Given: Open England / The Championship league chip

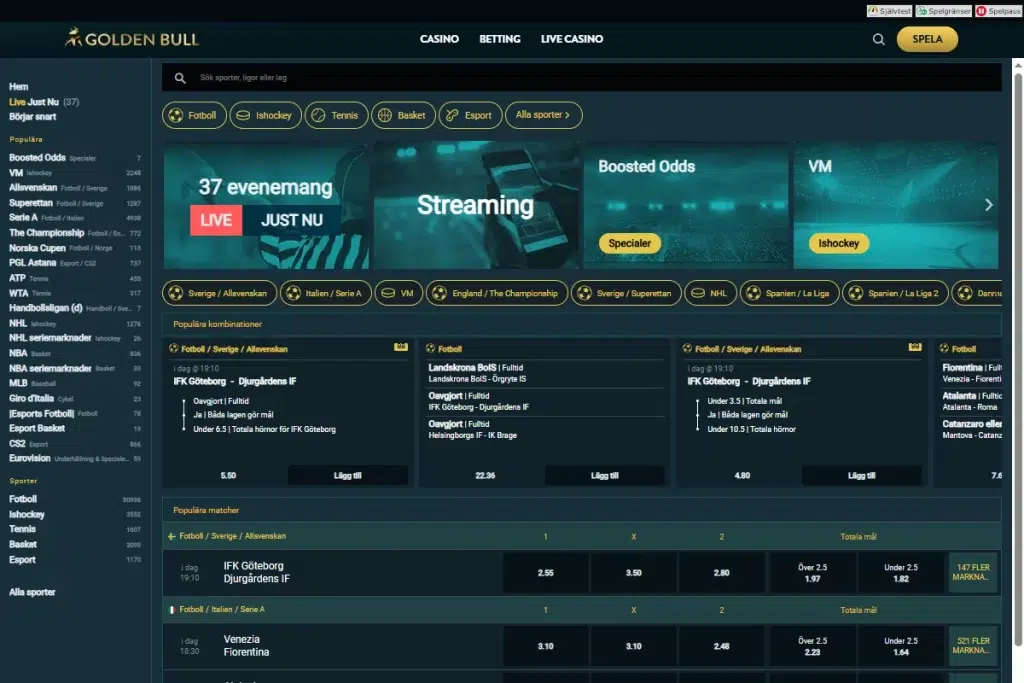Looking at the screenshot, I should click(x=497, y=293).
